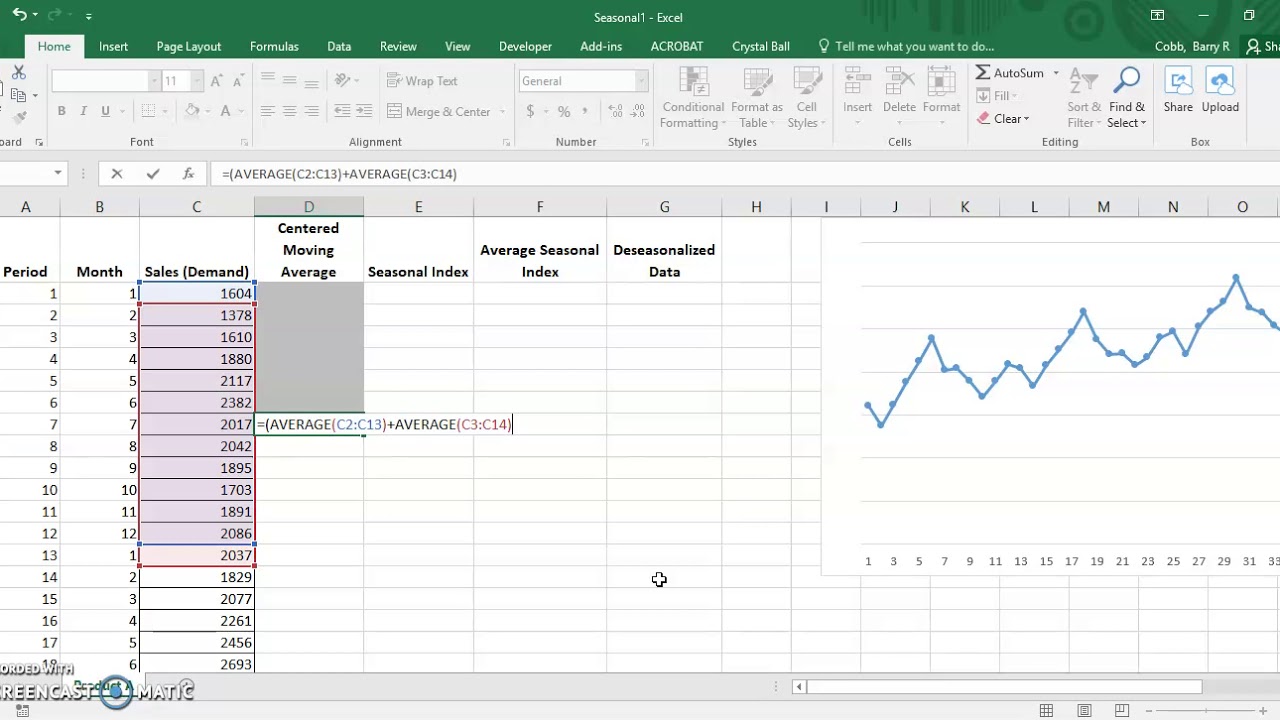This screenshot has width=1280, height=720.
Task: Decrease indent in the Alignment group
Action: tap(342, 112)
